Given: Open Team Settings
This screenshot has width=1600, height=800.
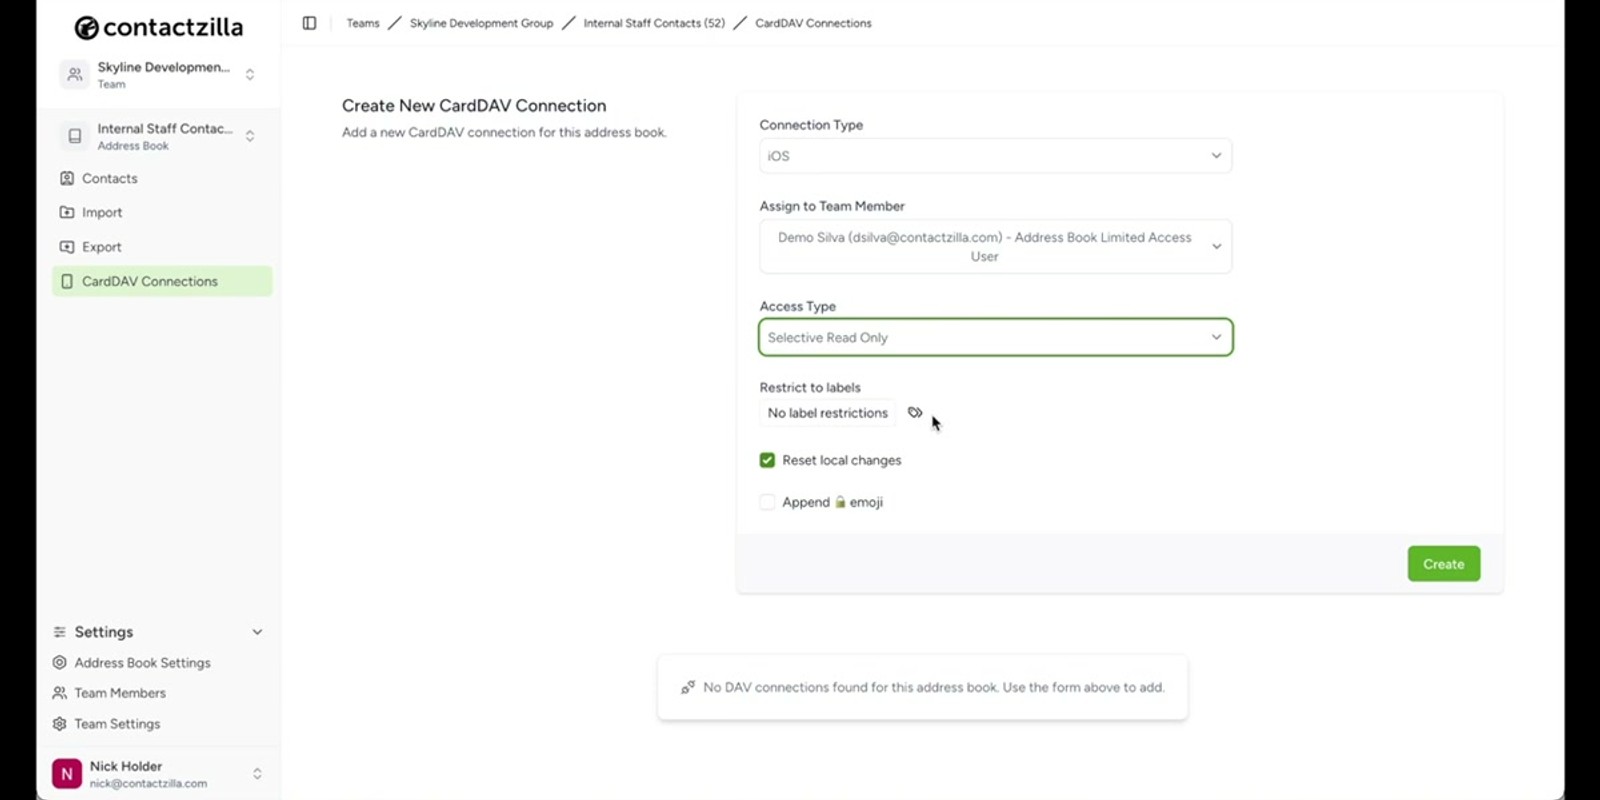Looking at the screenshot, I should (117, 723).
